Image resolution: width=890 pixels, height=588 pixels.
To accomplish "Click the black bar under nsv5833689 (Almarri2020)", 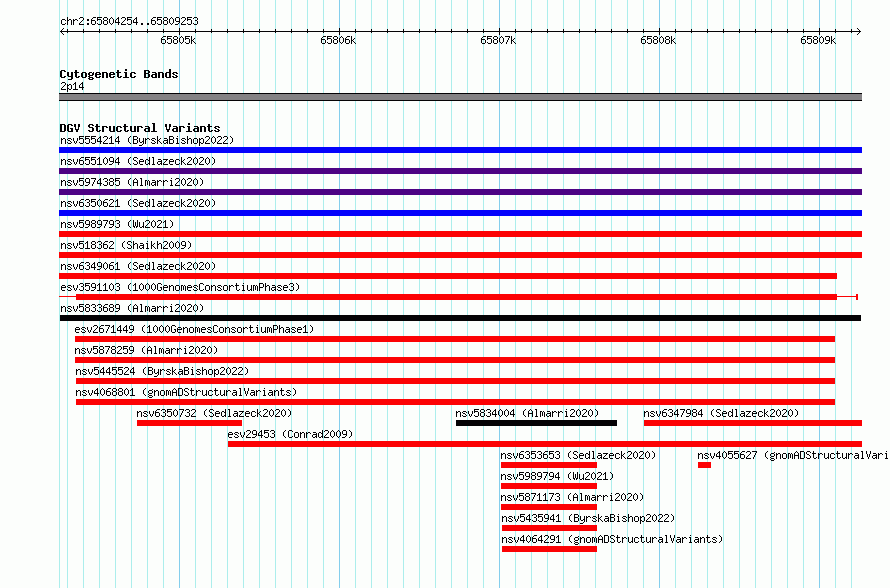I will pos(460,318).
